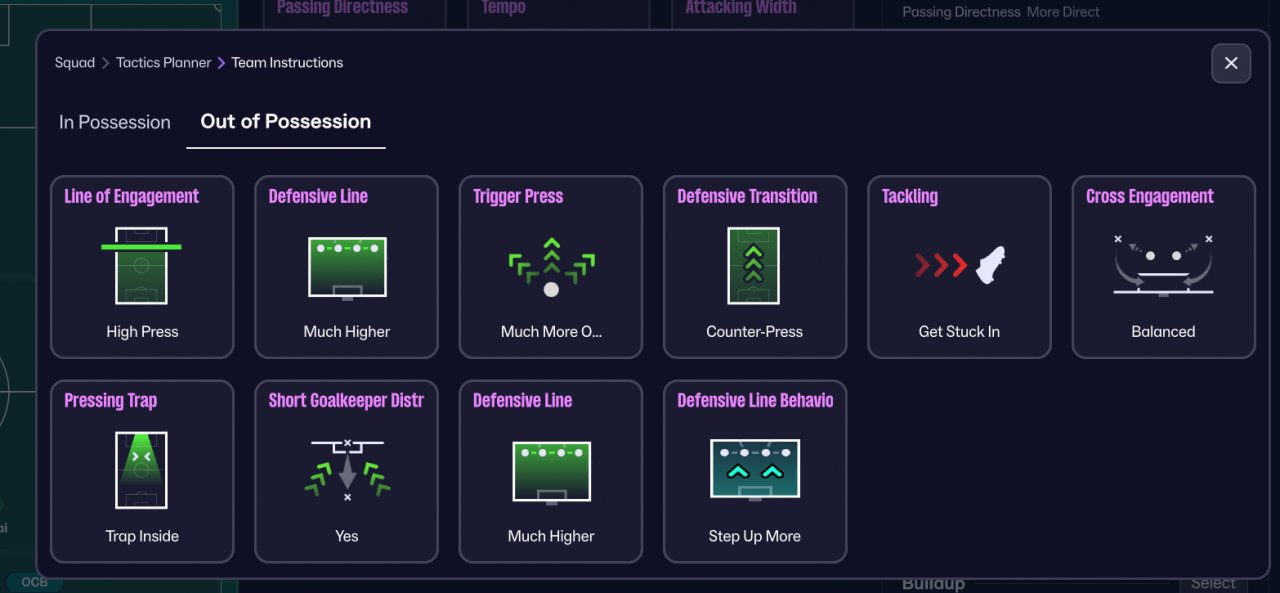Screen dimensions: 1280x593
Task: Click the Defensive Line Behaviour arrows icon
Action: coord(754,470)
